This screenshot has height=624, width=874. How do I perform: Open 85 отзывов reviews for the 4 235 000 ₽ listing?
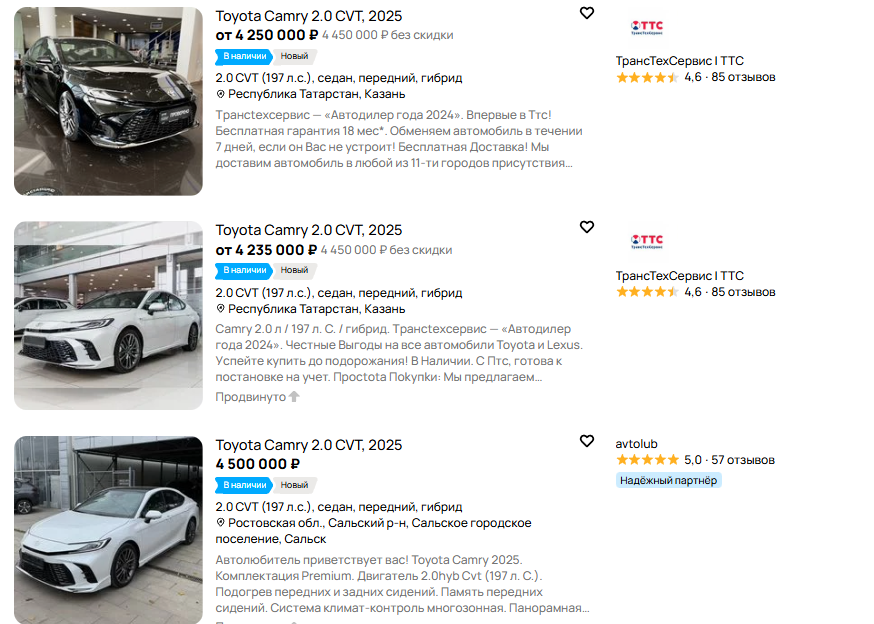pyautogui.click(x=743, y=292)
